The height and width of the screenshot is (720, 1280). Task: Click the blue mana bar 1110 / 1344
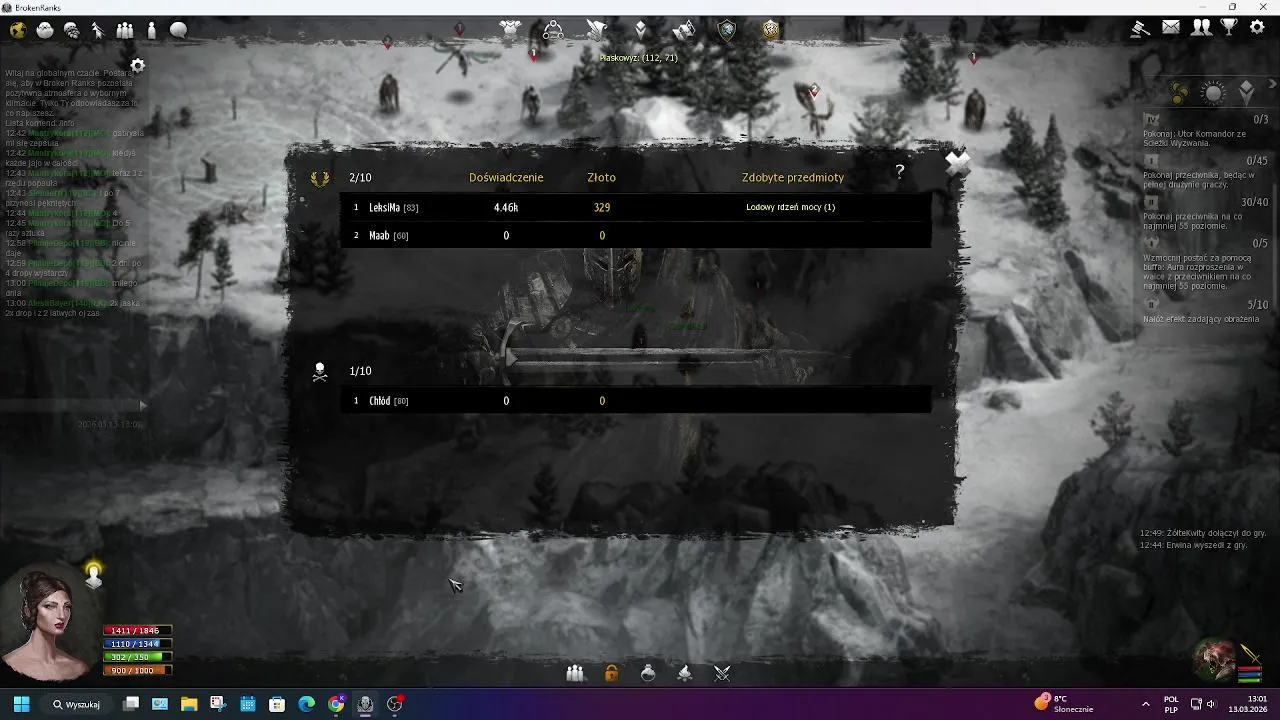click(x=138, y=644)
